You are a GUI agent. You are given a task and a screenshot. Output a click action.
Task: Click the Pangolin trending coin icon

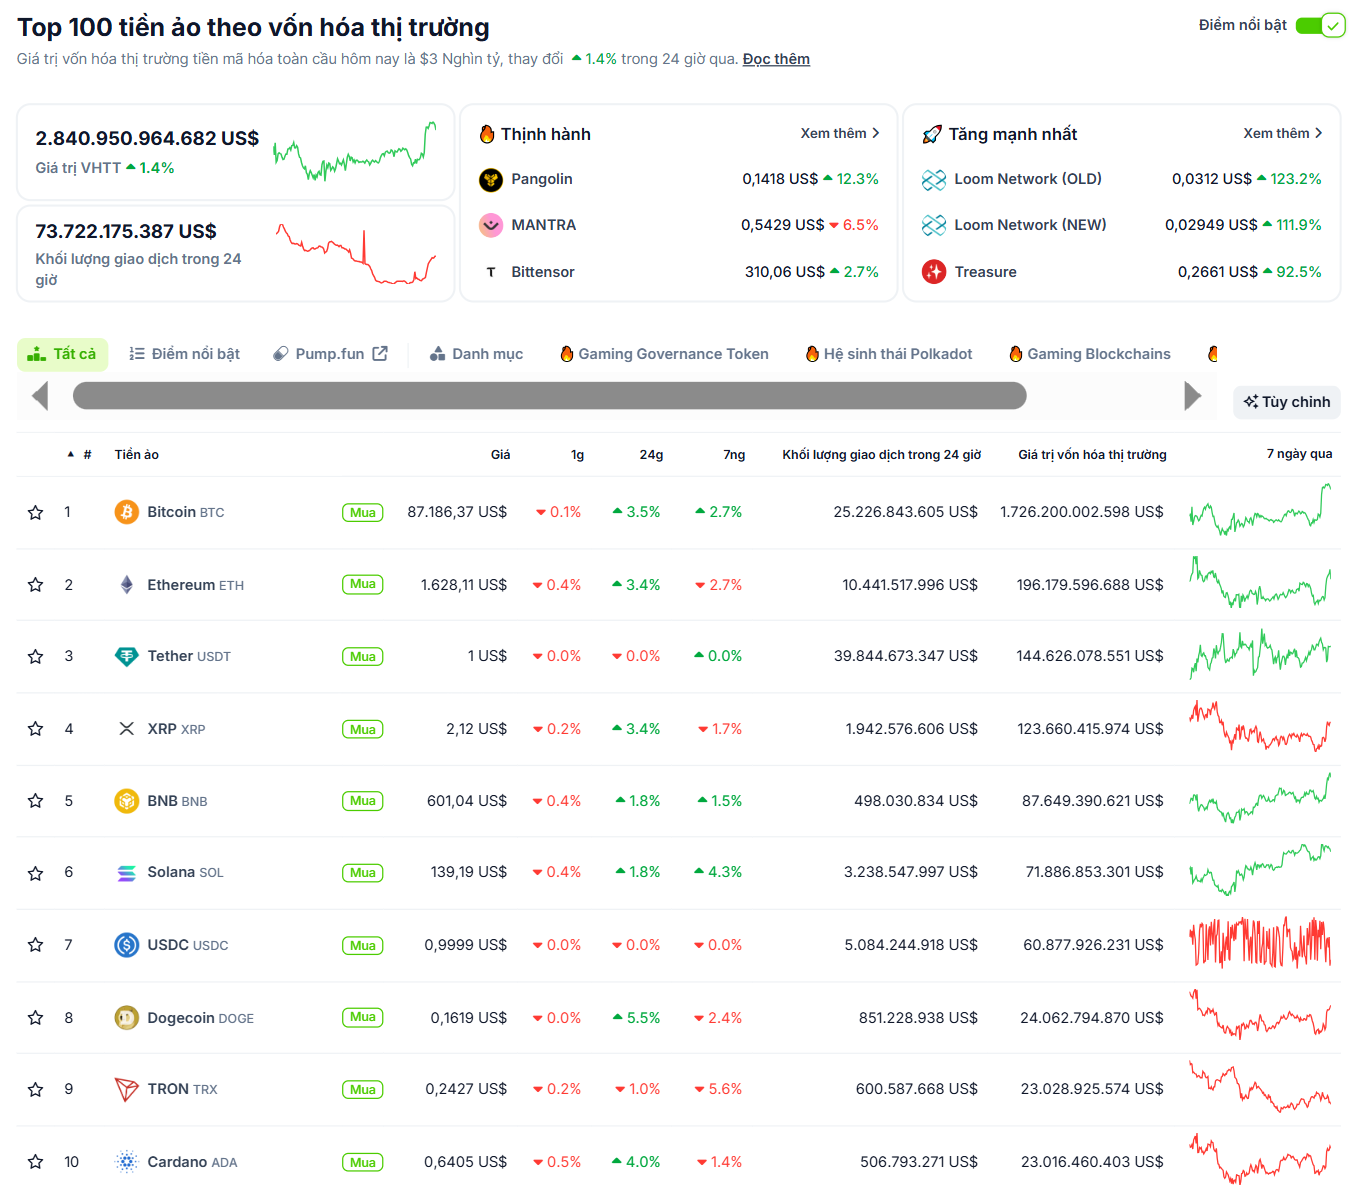(x=490, y=179)
